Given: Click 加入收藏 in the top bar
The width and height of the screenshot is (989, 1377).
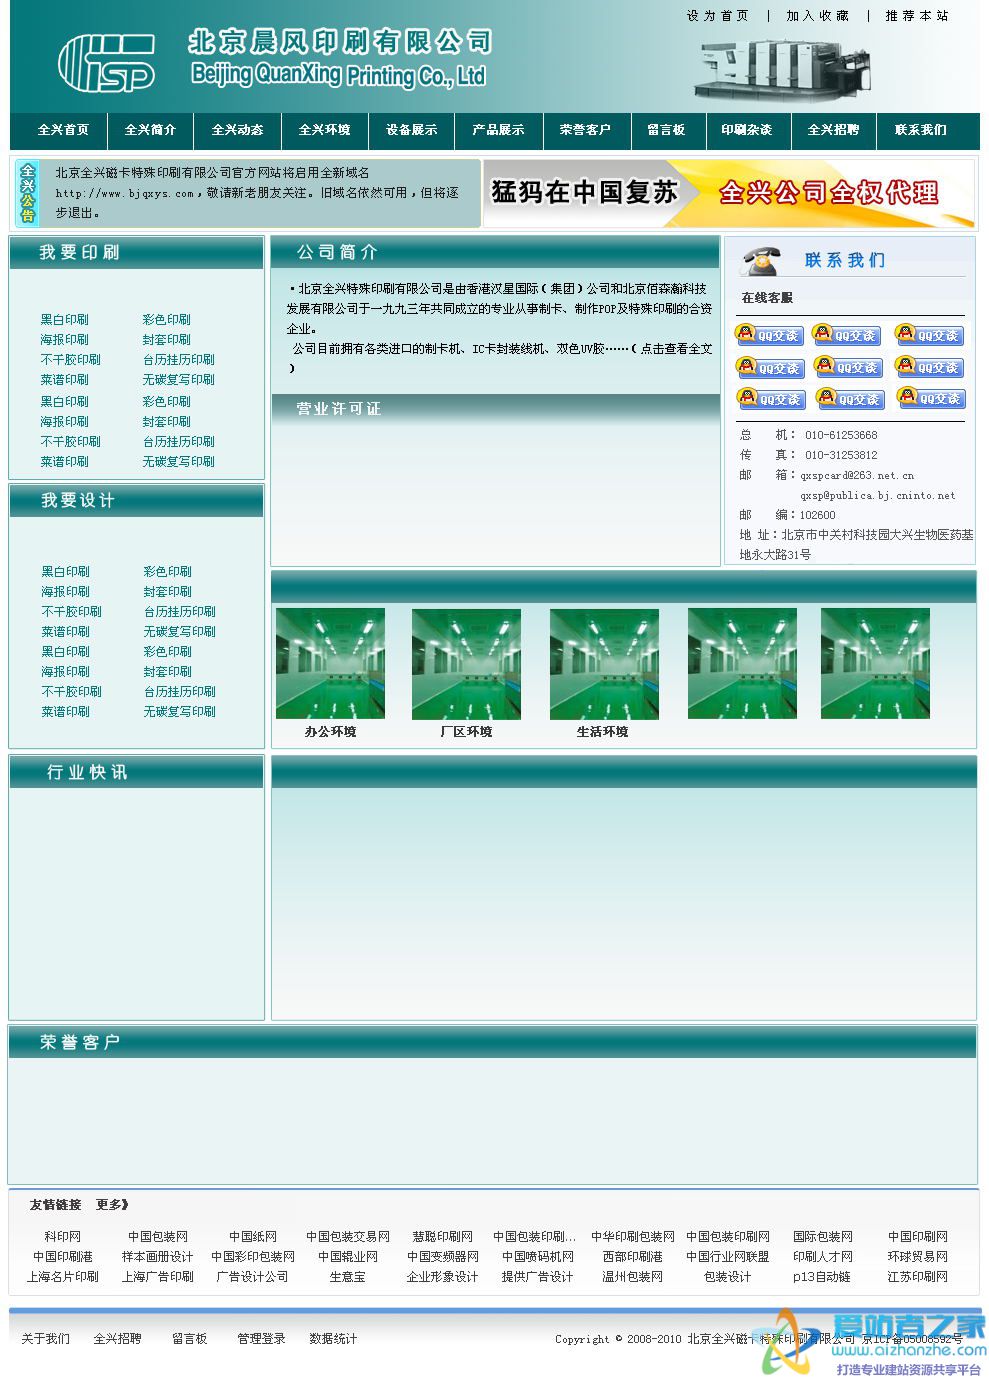Looking at the screenshot, I should (817, 16).
